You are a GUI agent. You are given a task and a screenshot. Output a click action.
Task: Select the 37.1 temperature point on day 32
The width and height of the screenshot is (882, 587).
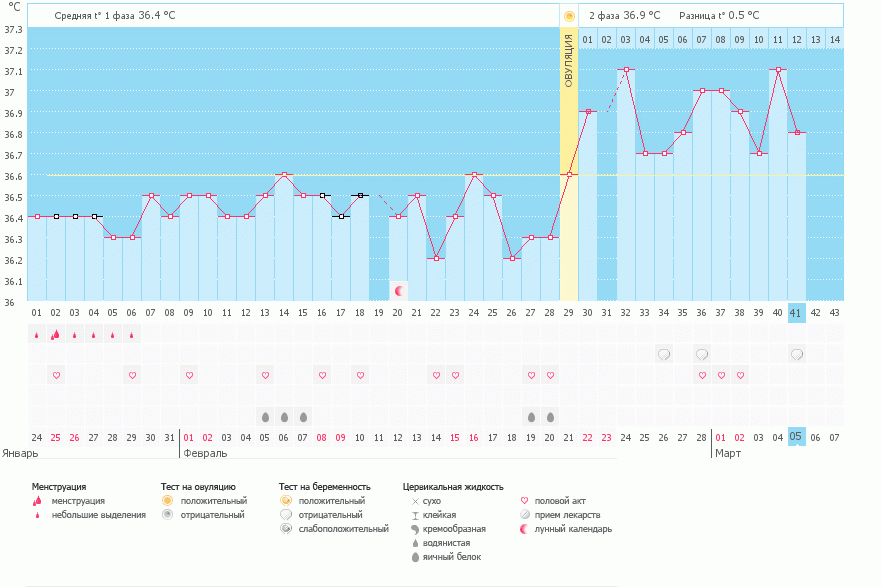tap(626, 70)
